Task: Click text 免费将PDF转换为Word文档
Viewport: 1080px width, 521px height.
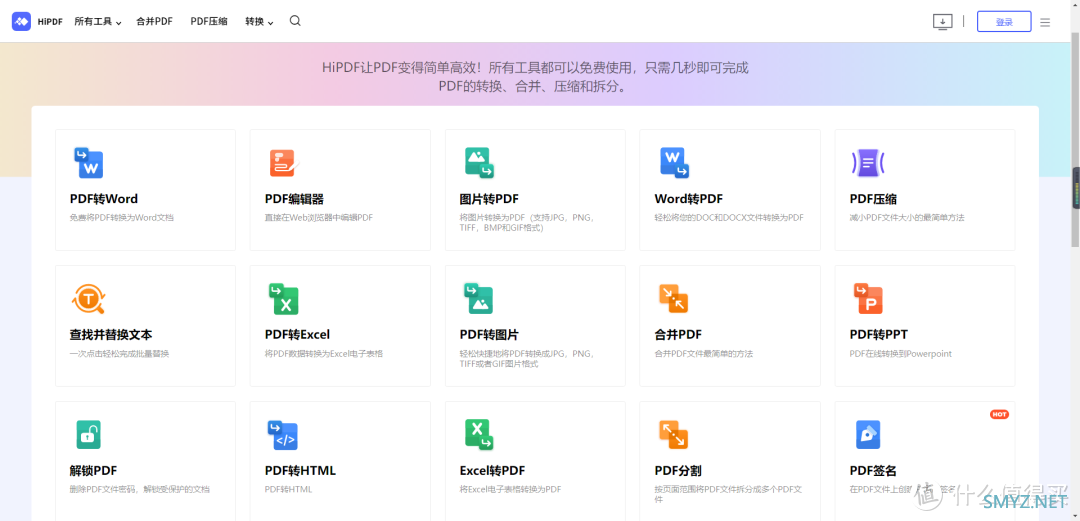Action: point(122,218)
